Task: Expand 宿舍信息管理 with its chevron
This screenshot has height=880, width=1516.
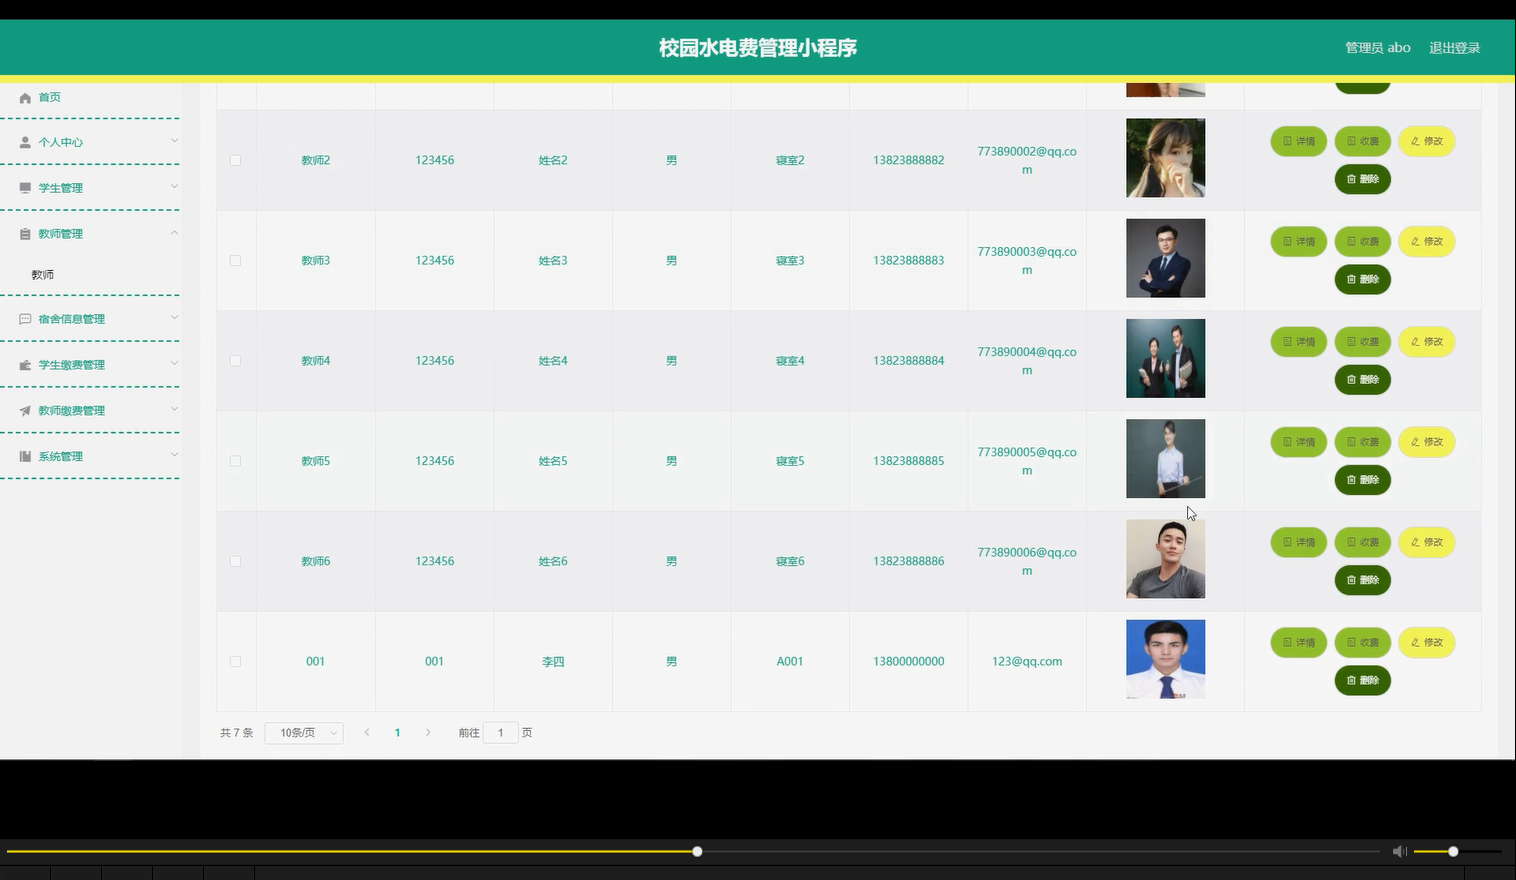Action: [174, 318]
